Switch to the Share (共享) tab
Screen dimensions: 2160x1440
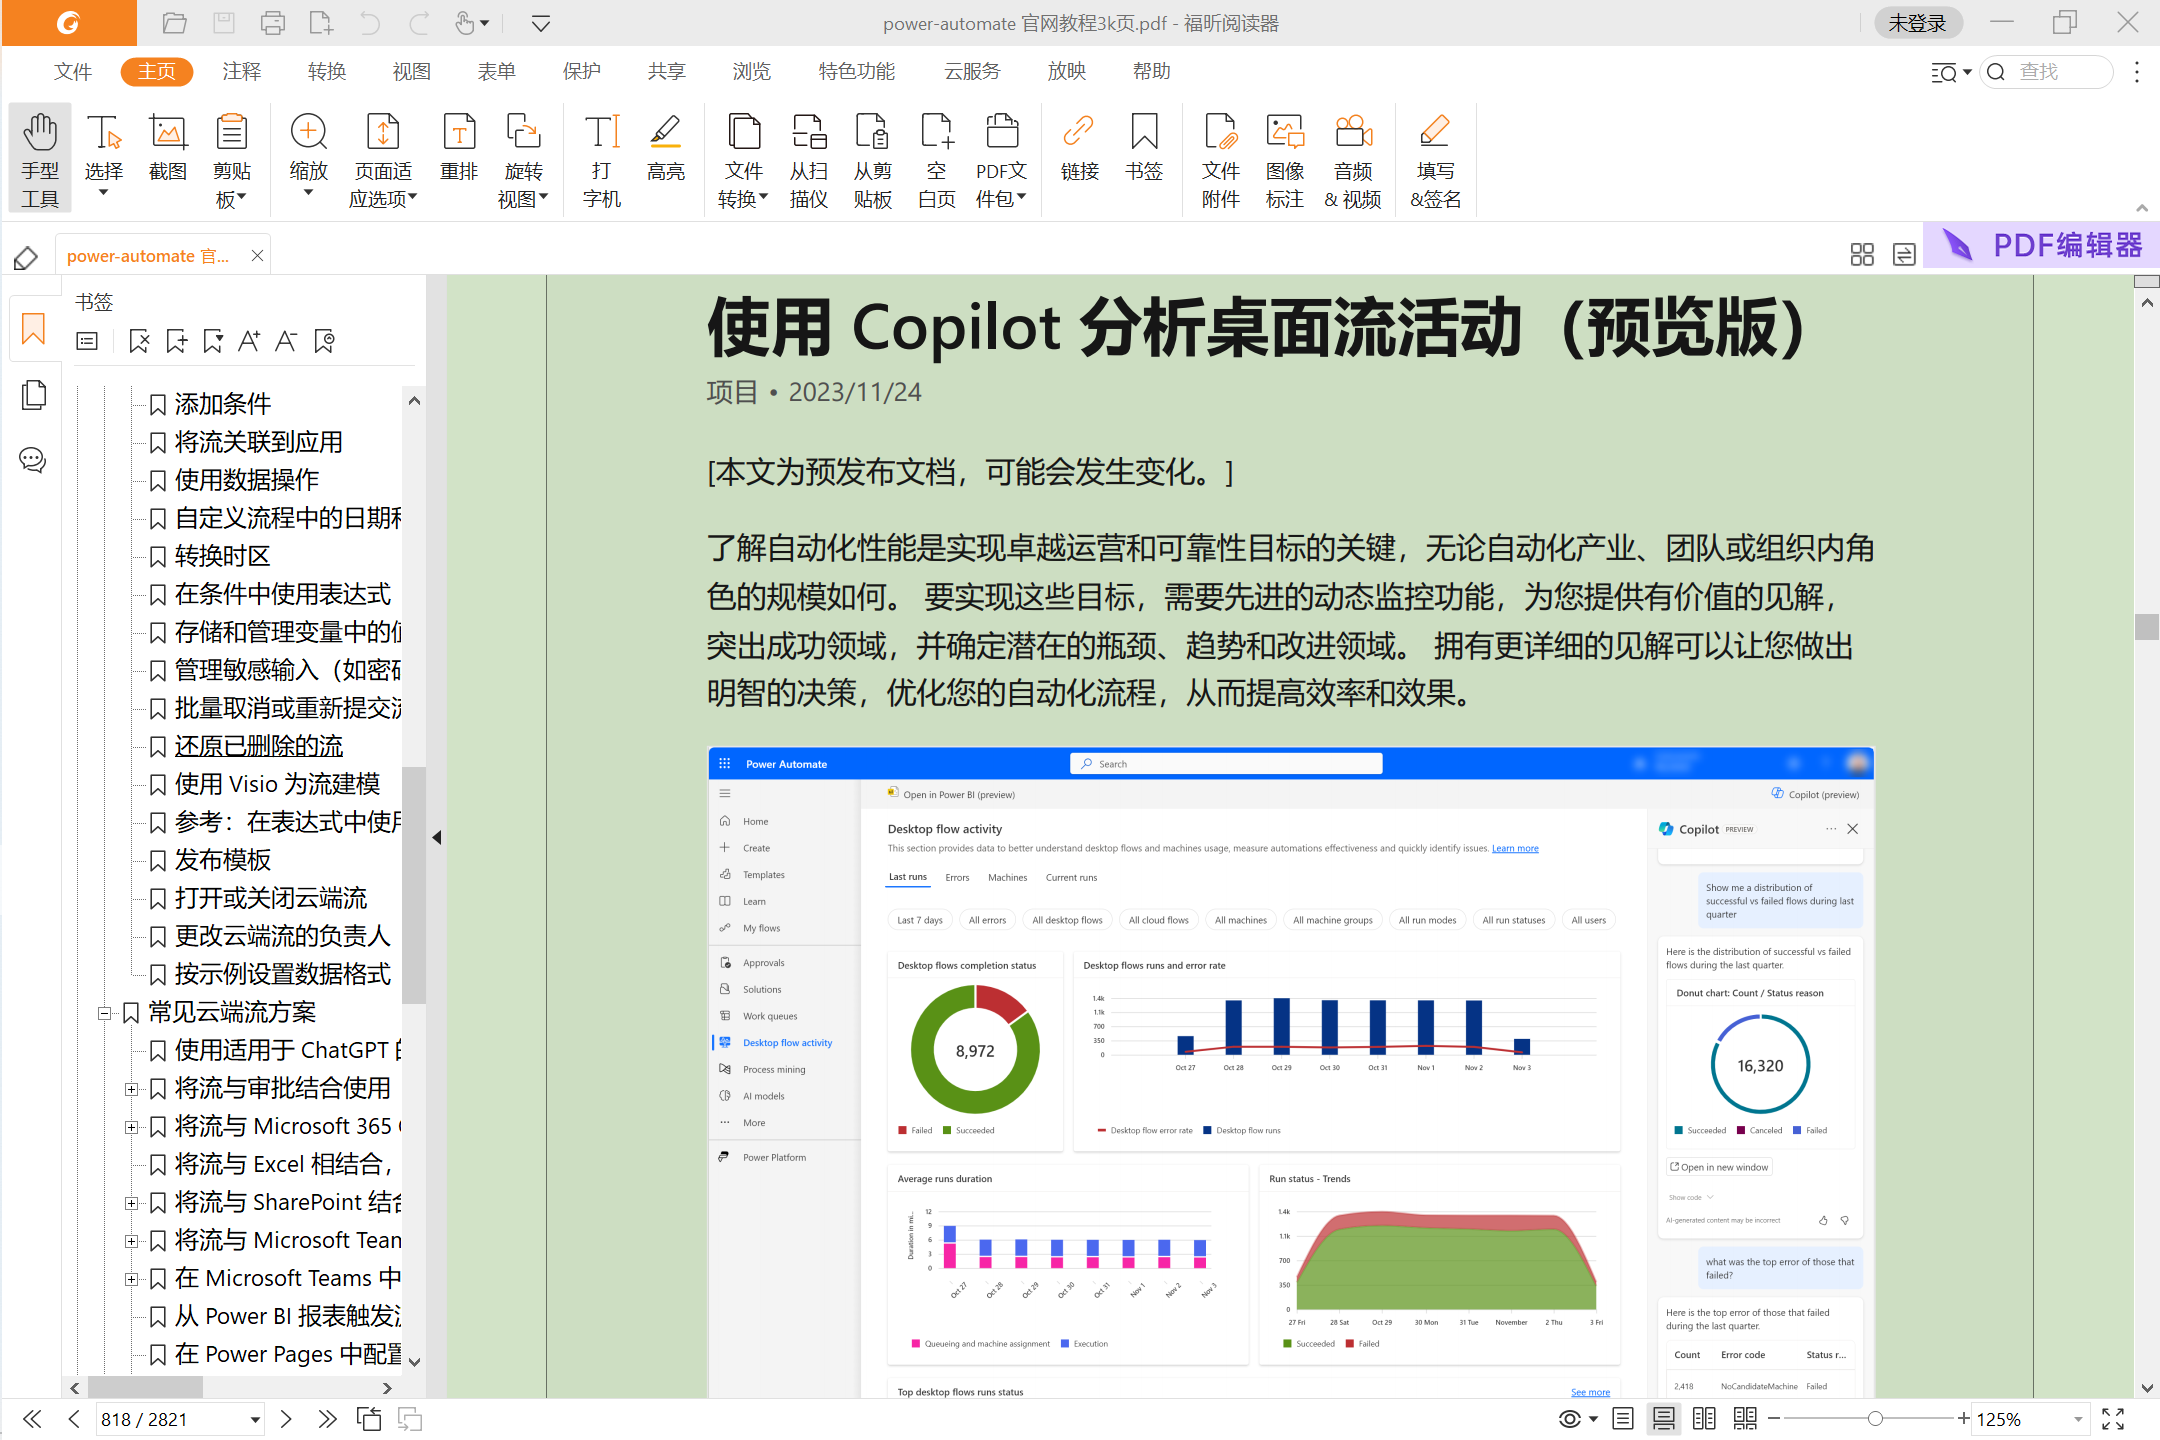pos(666,72)
